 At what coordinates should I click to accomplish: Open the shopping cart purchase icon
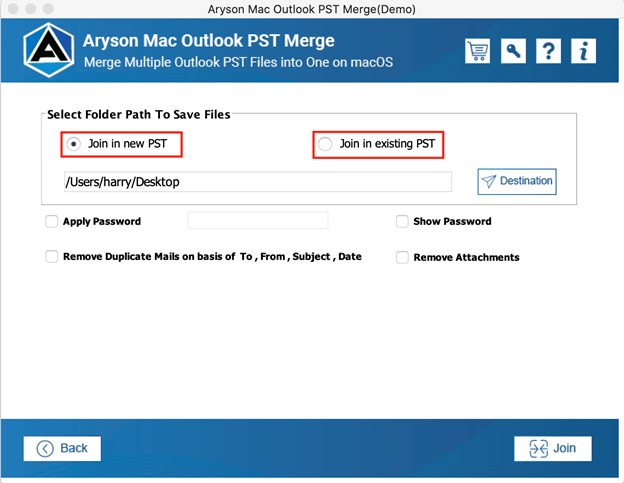point(477,51)
